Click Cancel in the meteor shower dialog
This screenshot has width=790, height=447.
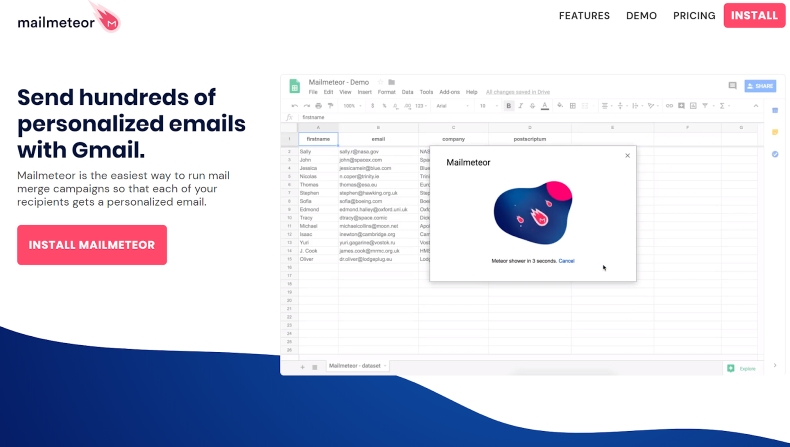click(566, 260)
